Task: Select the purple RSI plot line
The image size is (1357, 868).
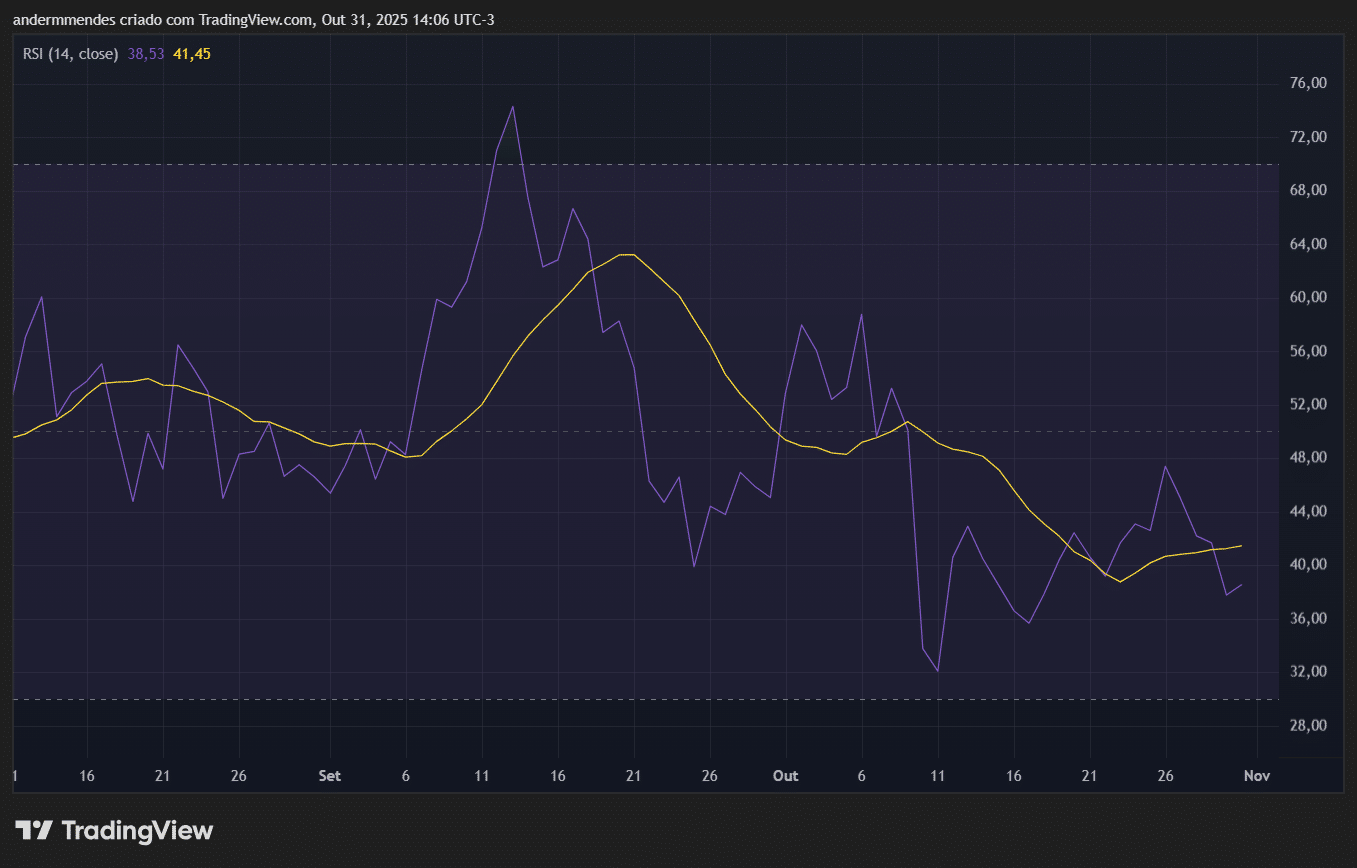Action: [x=513, y=105]
